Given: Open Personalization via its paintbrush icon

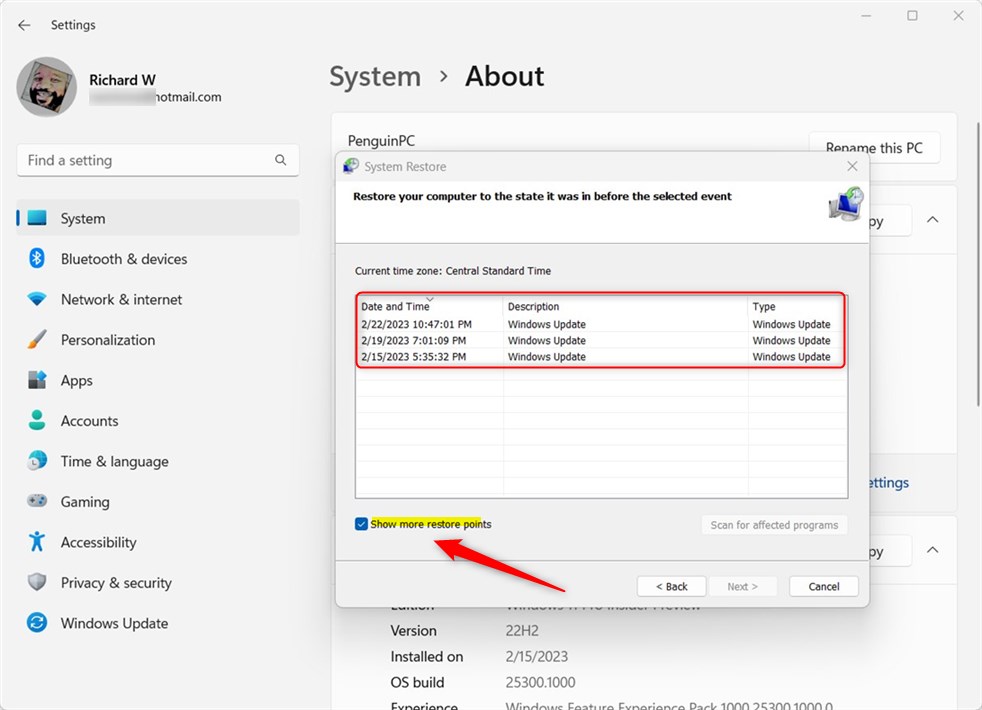Looking at the screenshot, I should pos(37,340).
